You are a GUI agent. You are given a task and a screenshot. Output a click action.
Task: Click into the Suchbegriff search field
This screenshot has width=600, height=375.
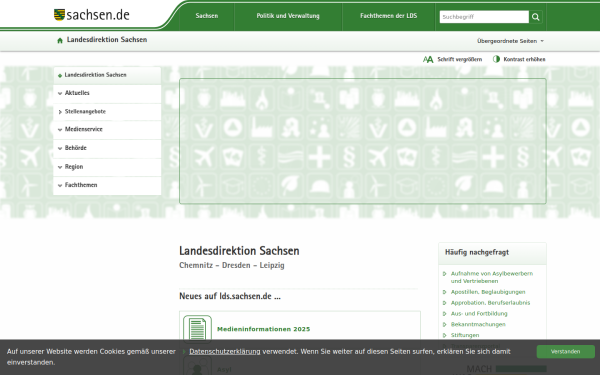click(x=484, y=17)
